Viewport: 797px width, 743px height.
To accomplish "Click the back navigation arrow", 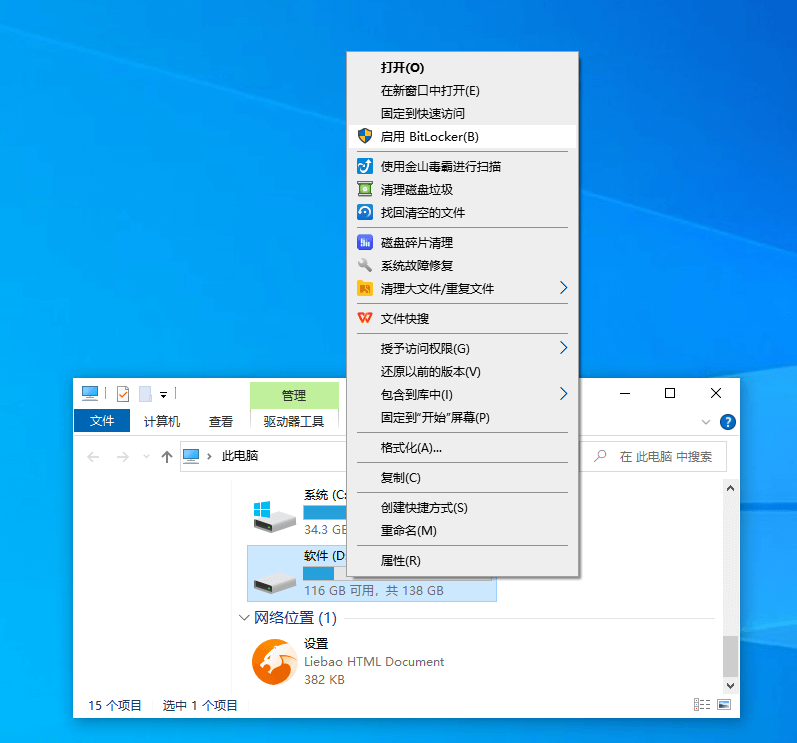I will pyautogui.click(x=94, y=457).
